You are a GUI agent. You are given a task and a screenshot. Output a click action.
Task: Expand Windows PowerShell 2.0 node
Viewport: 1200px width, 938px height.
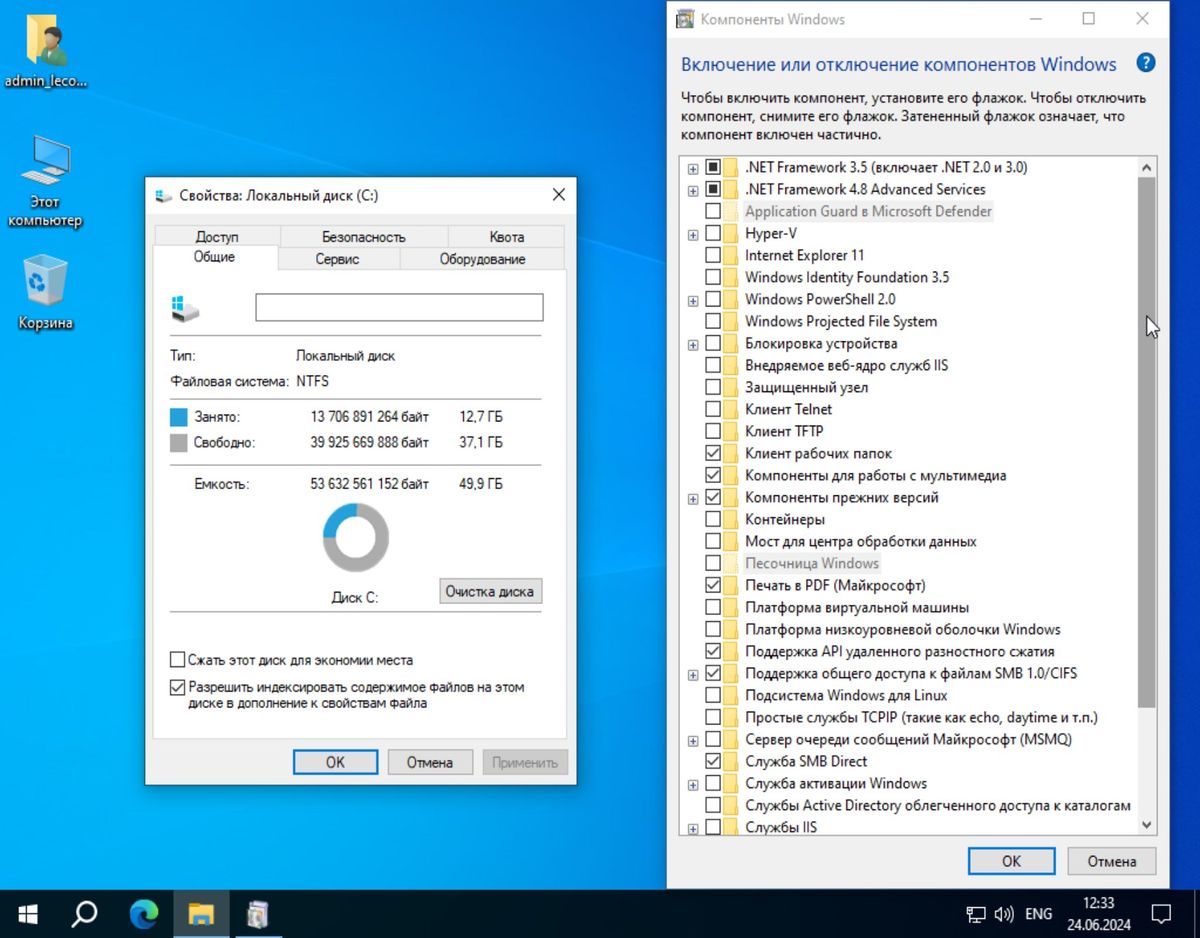point(693,300)
